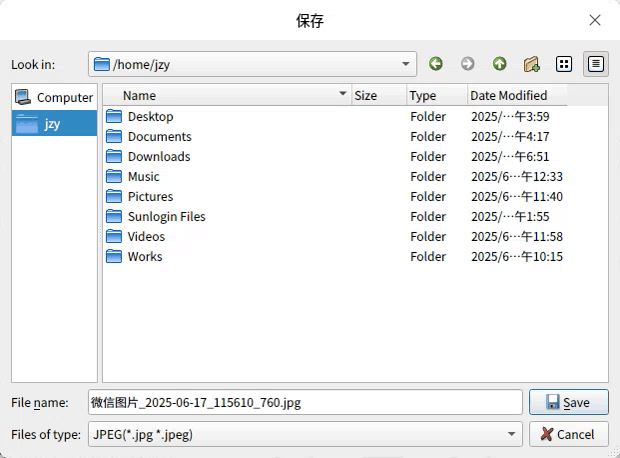Switch to icon list view mode

[x=563, y=64]
